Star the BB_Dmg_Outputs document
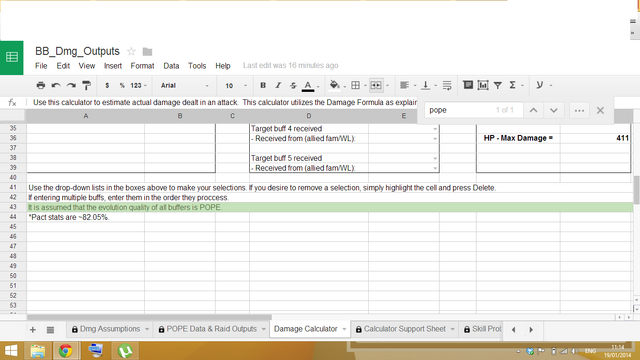 pos(131,51)
